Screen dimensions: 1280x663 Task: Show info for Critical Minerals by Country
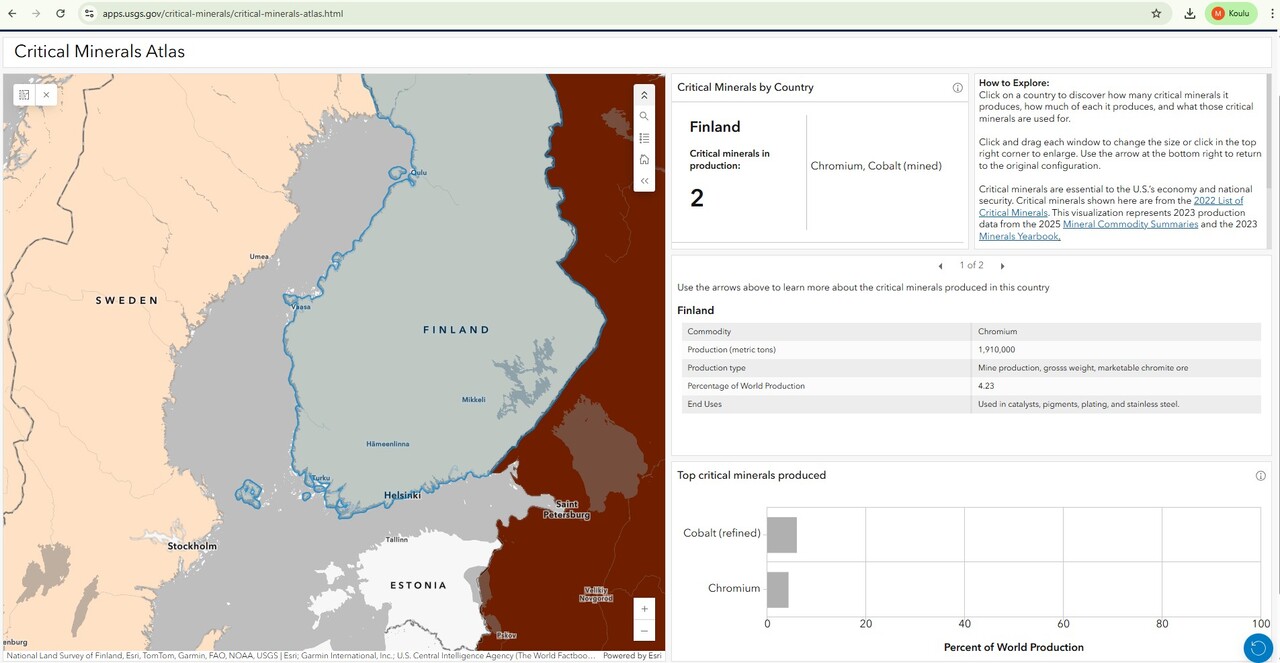point(957,88)
